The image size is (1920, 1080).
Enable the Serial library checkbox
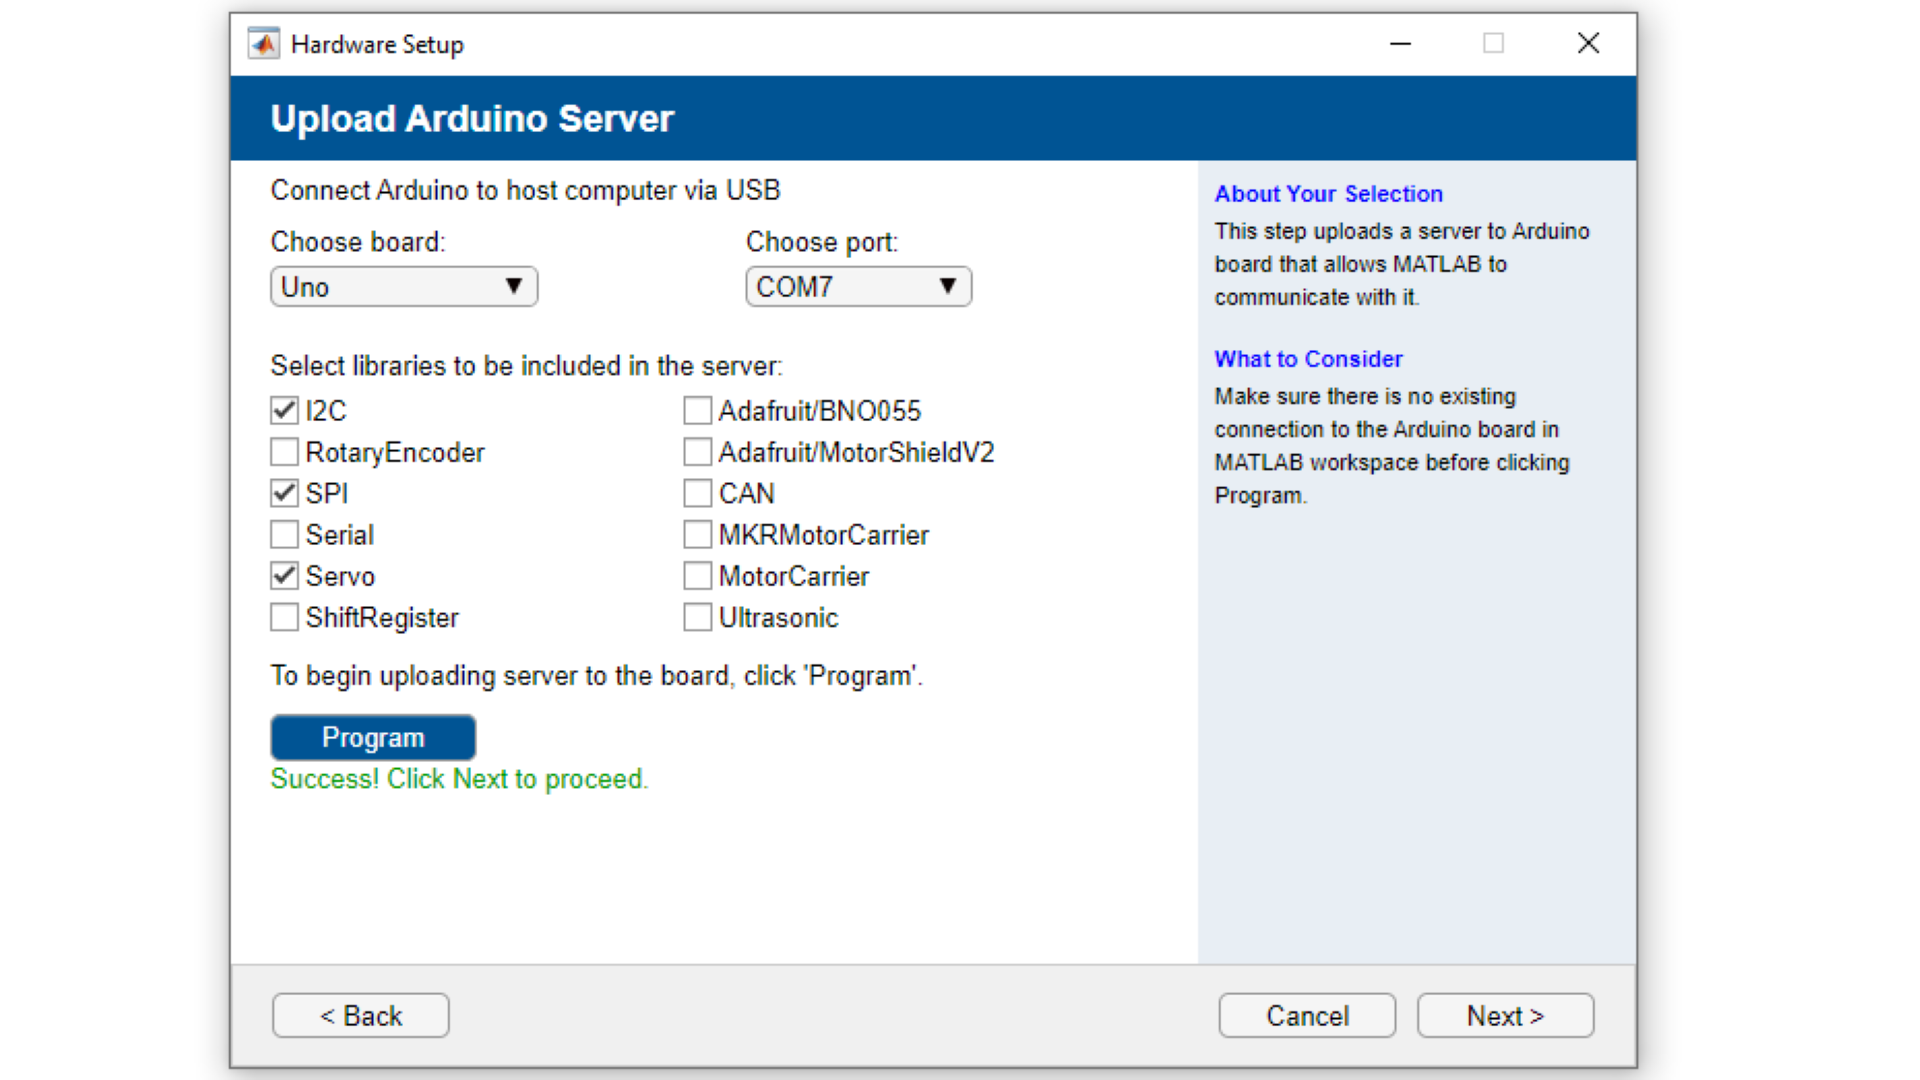point(285,535)
